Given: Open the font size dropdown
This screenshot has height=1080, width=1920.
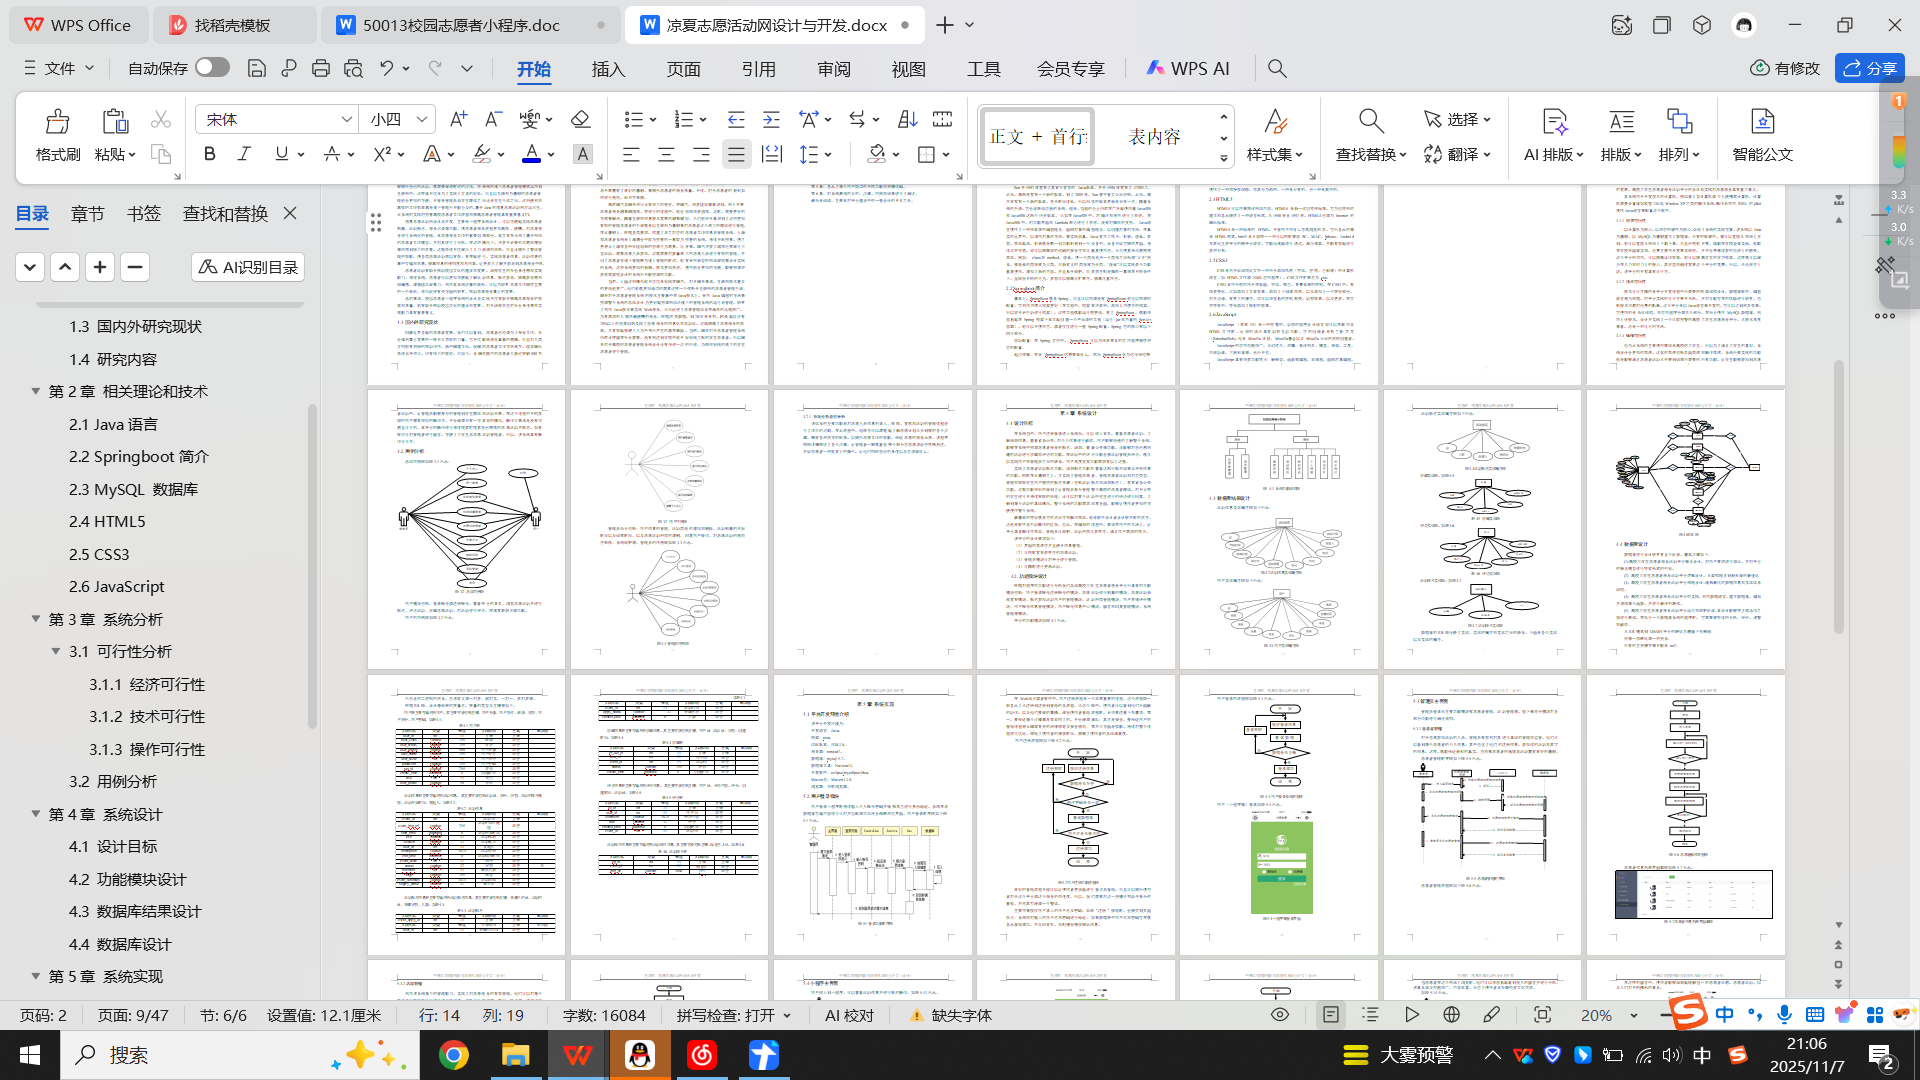Looking at the screenshot, I should click(423, 119).
